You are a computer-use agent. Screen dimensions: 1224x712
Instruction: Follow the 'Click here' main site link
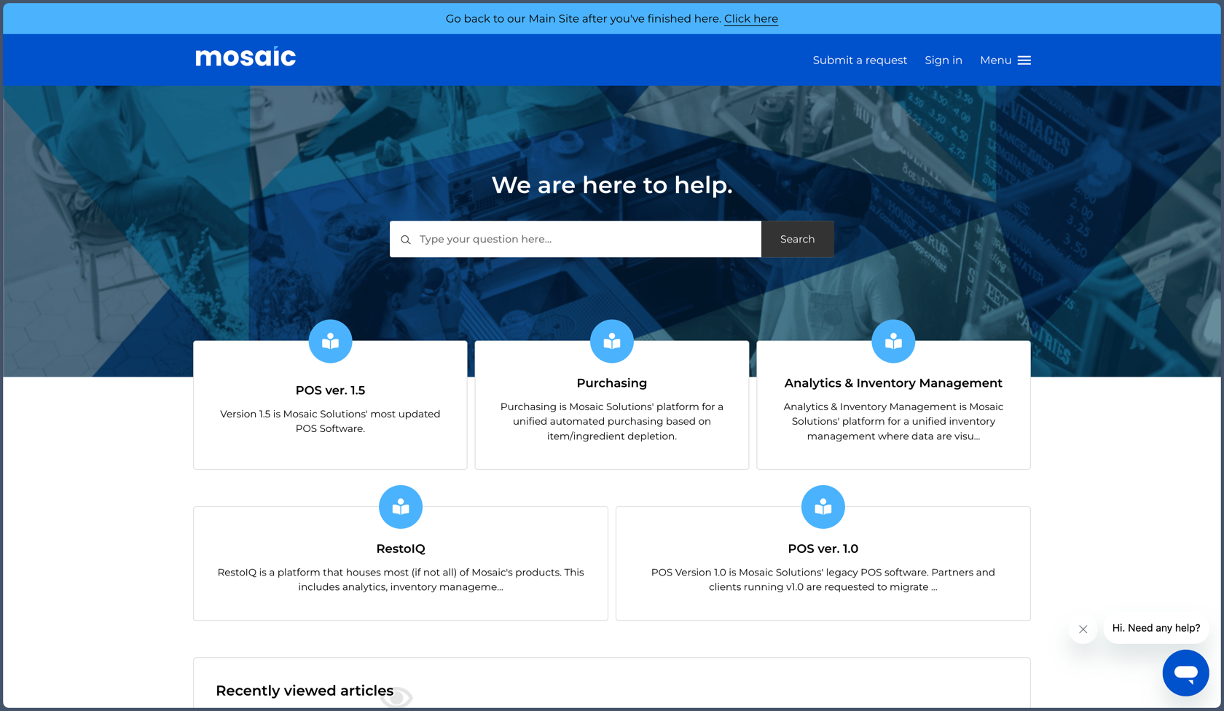pos(751,19)
